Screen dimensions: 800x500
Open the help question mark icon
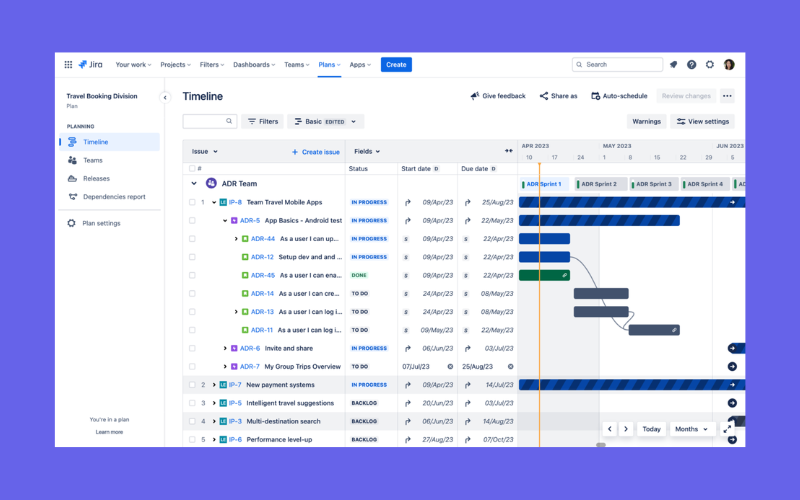(x=691, y=65)
